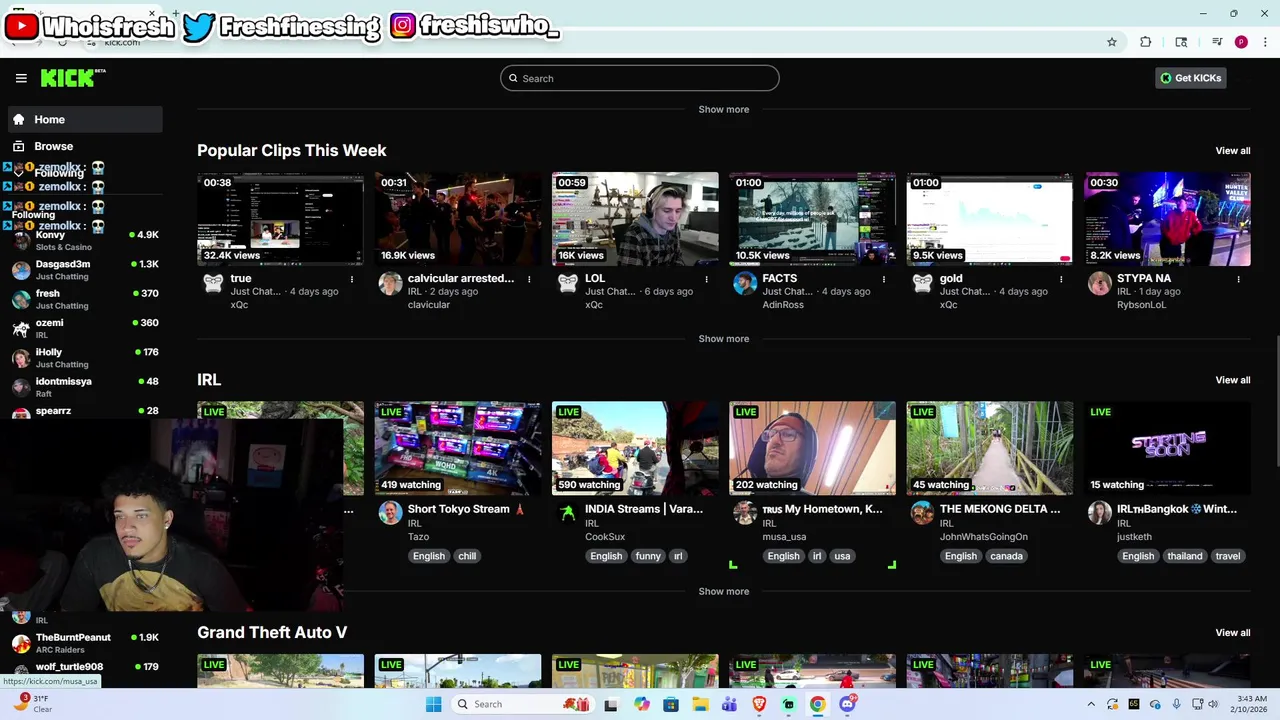
Task: View all Grand Theft Auto V streams
Action: (x=1232, y=633)
